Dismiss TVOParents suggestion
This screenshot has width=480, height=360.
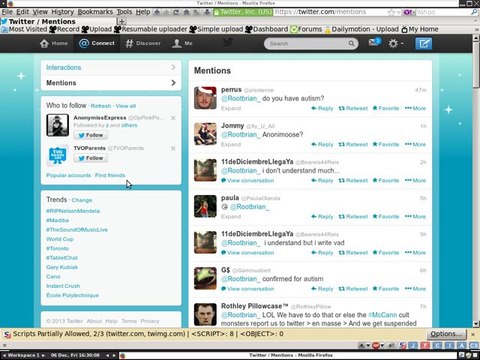[173, 148]
